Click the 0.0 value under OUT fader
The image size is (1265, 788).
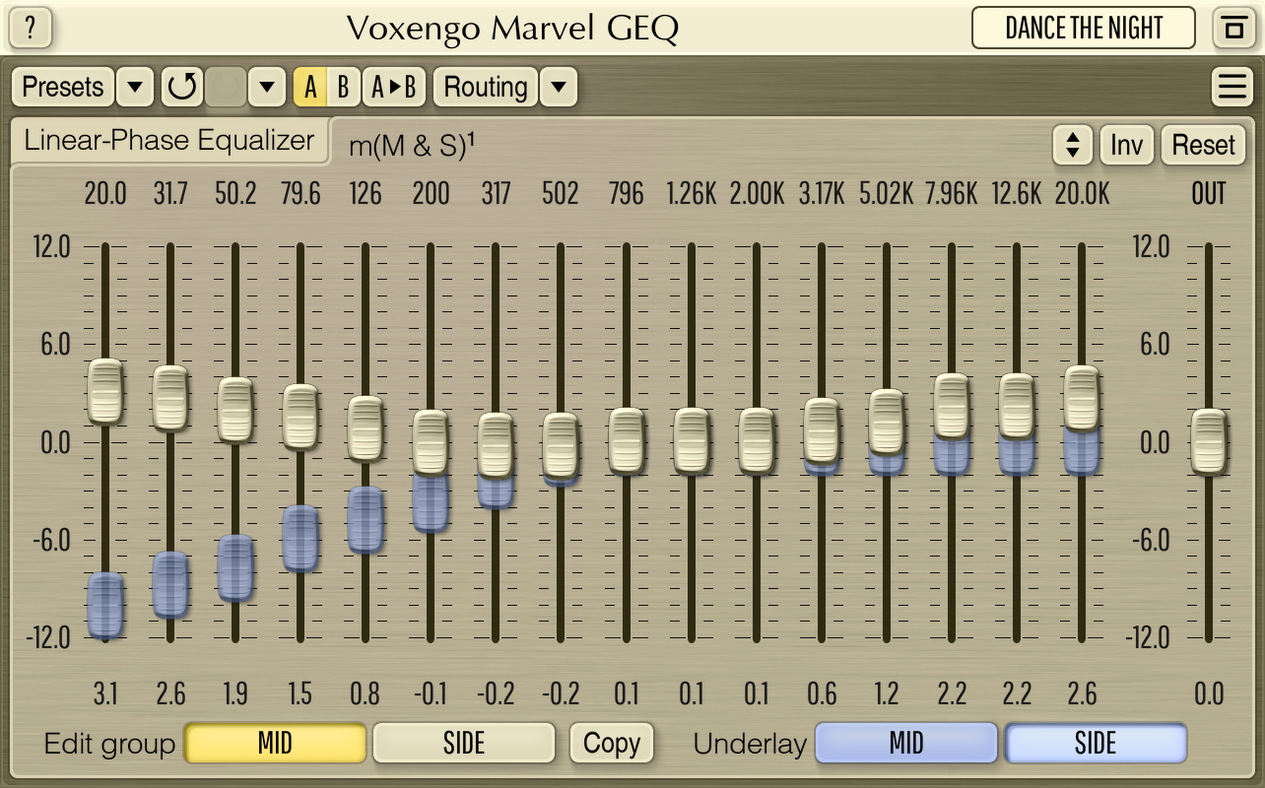point(1208,693)
